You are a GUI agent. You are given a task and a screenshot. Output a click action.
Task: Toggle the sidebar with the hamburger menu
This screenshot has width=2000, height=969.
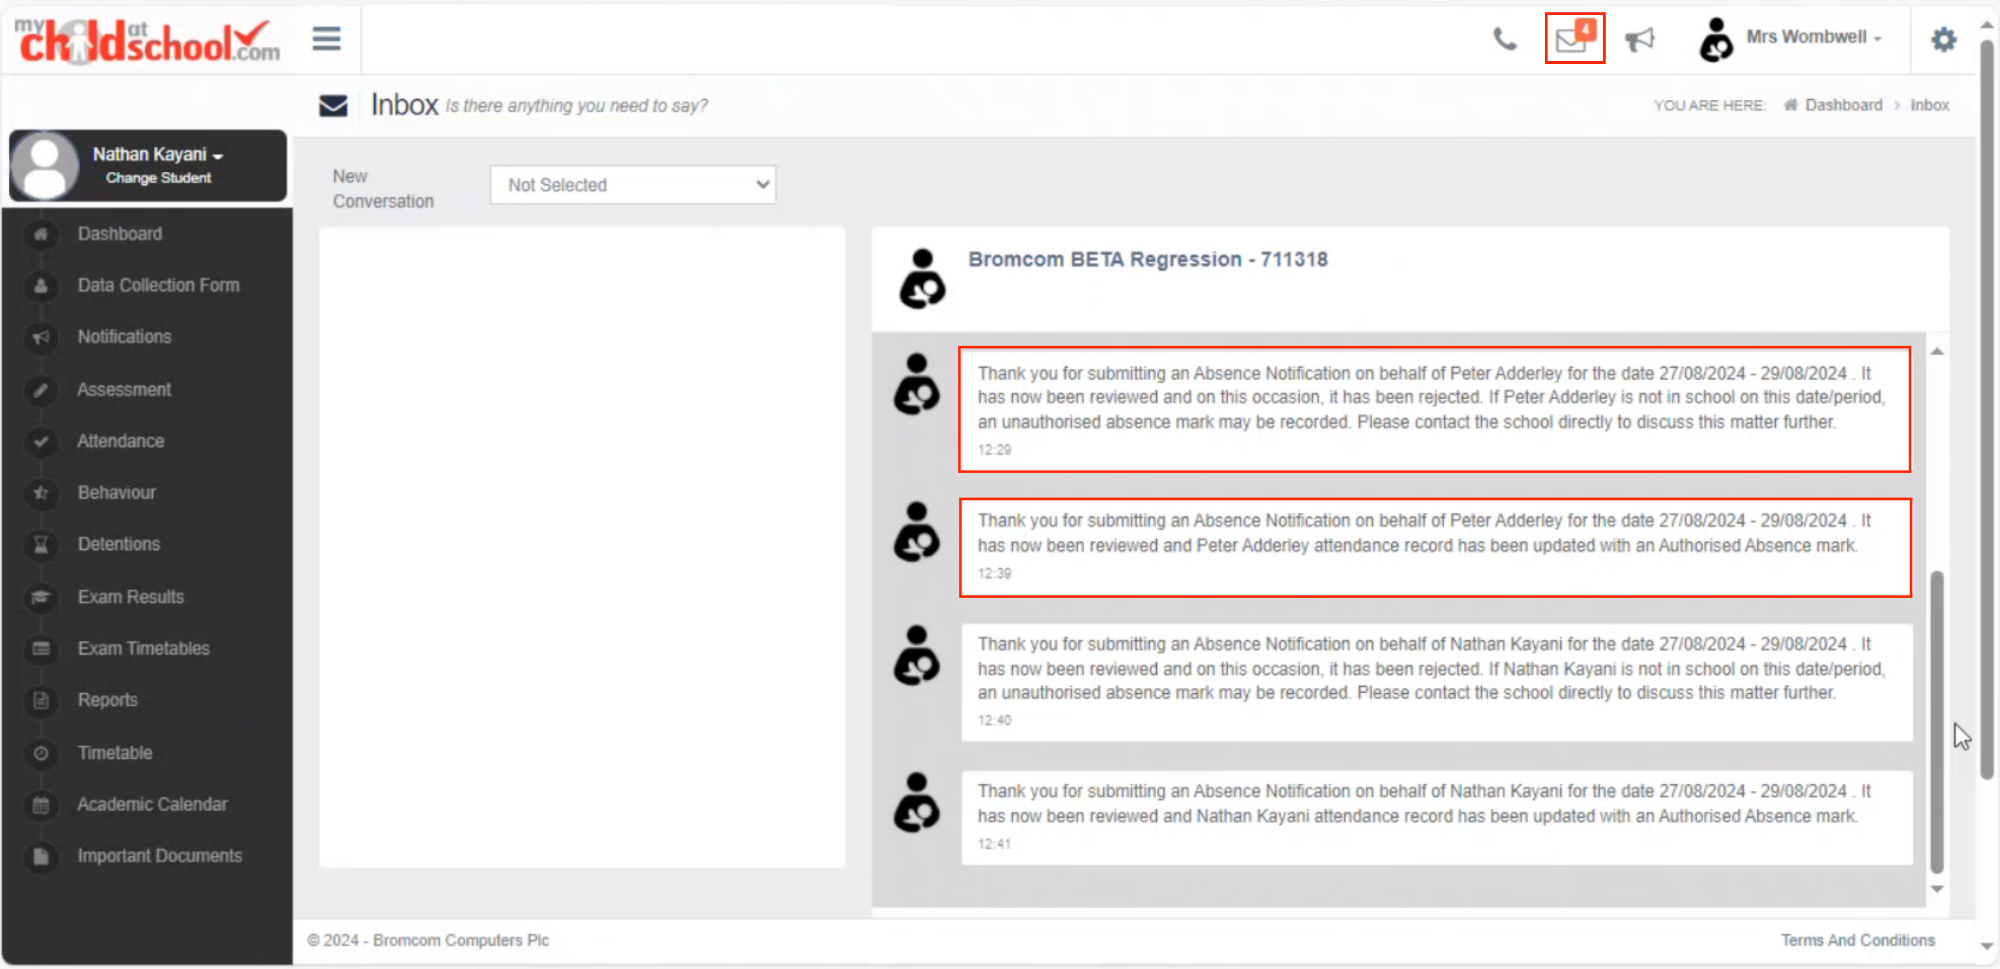[x=325, y=38]
